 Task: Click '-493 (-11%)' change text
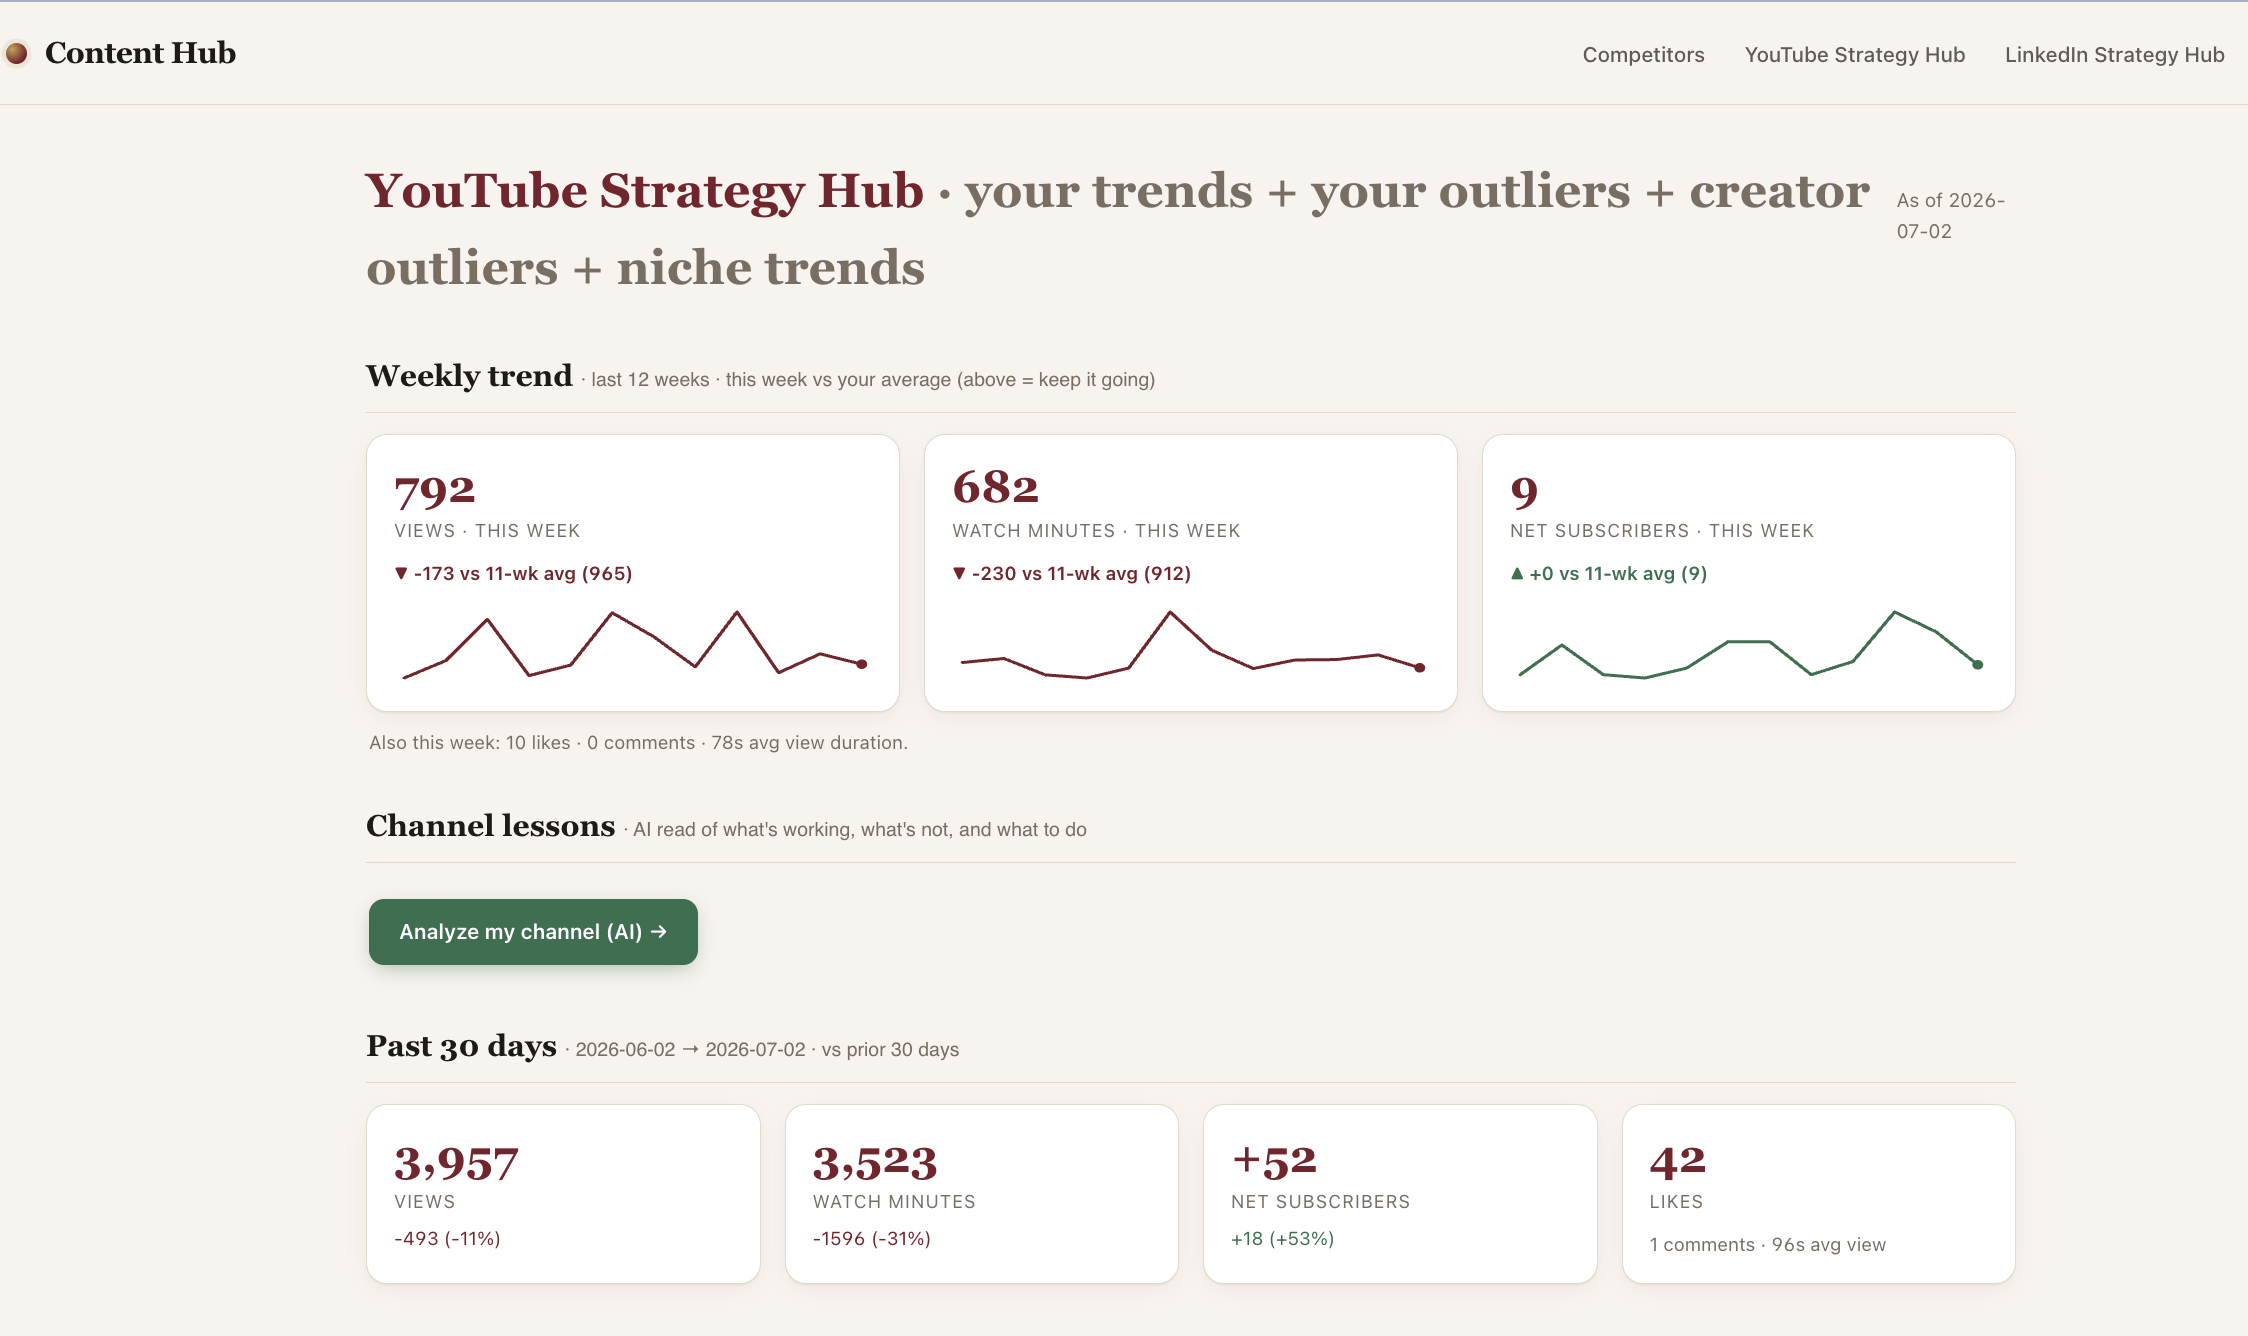coord(447,1239)
